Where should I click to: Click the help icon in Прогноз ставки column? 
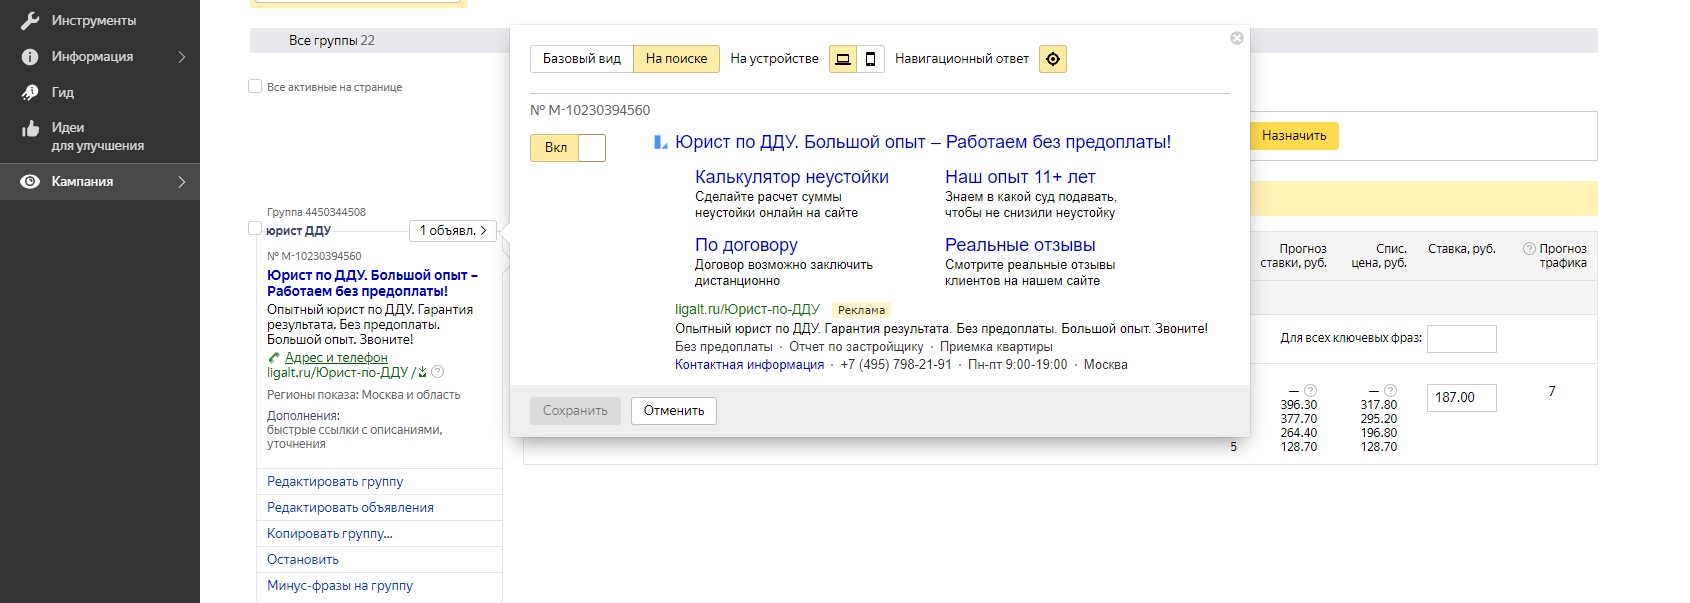pyautogui.click(x=1311, y=391)
